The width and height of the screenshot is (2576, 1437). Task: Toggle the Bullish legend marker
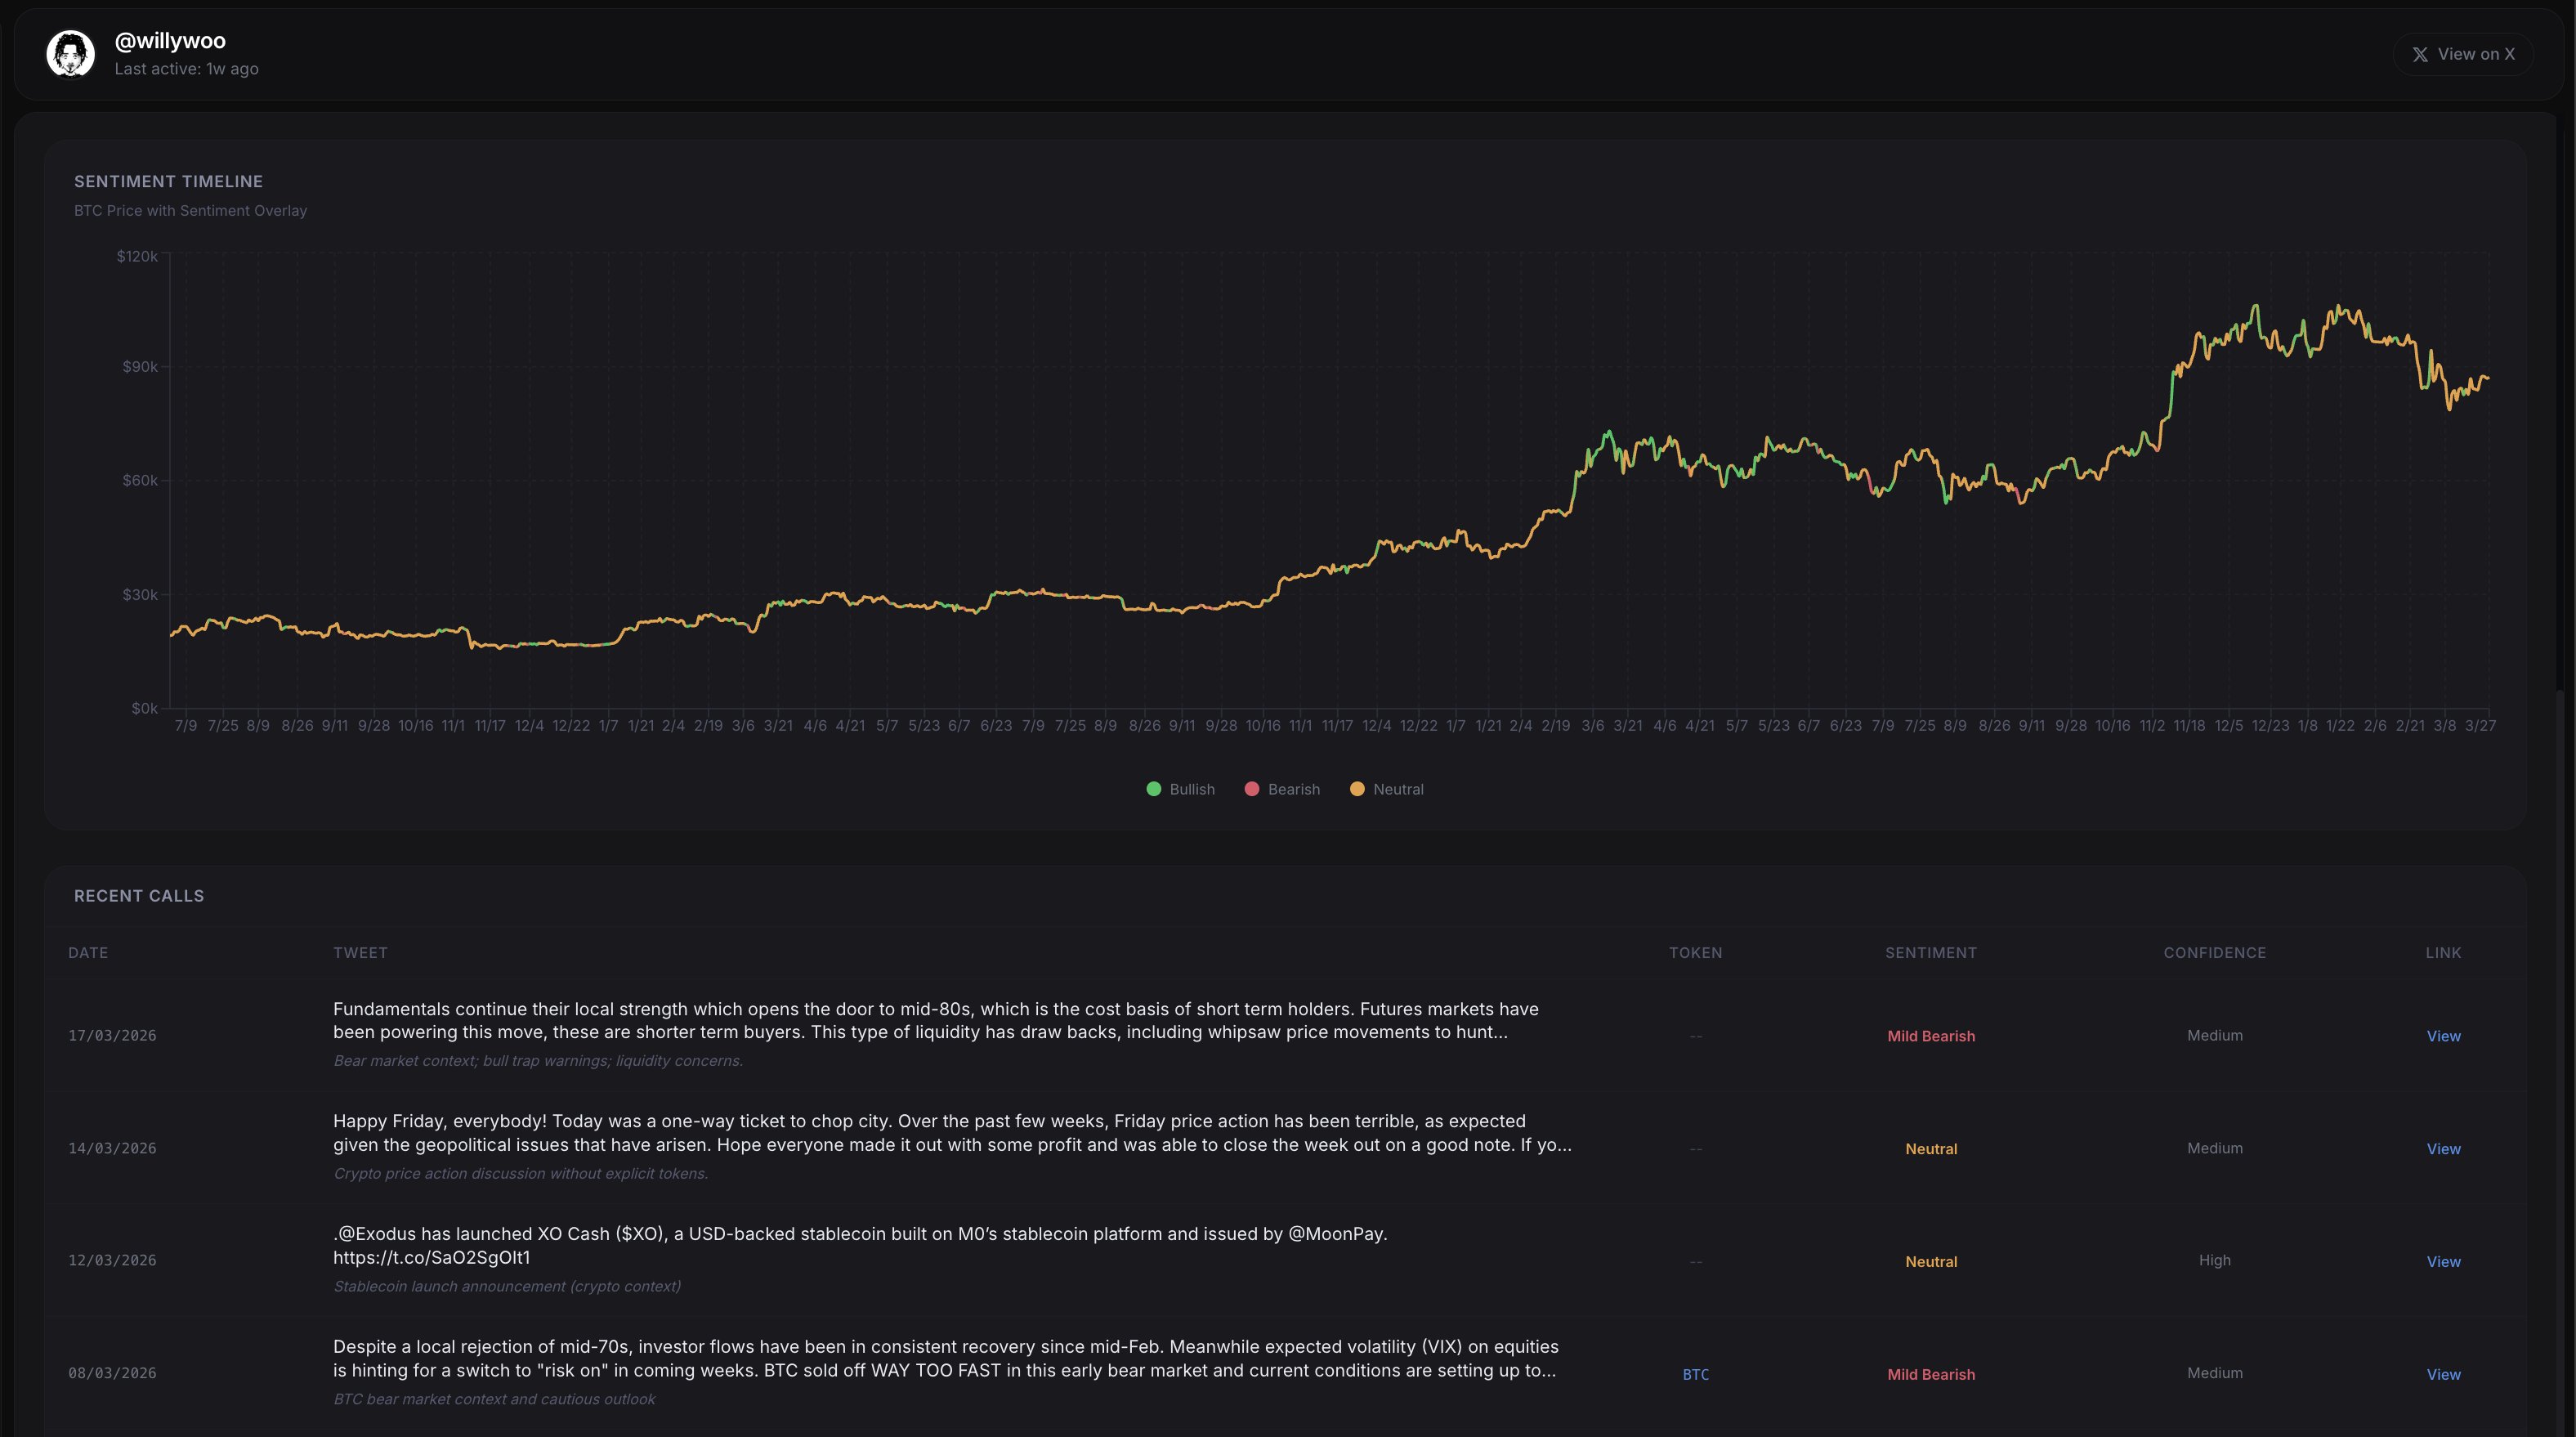(x=1153, y=789)
